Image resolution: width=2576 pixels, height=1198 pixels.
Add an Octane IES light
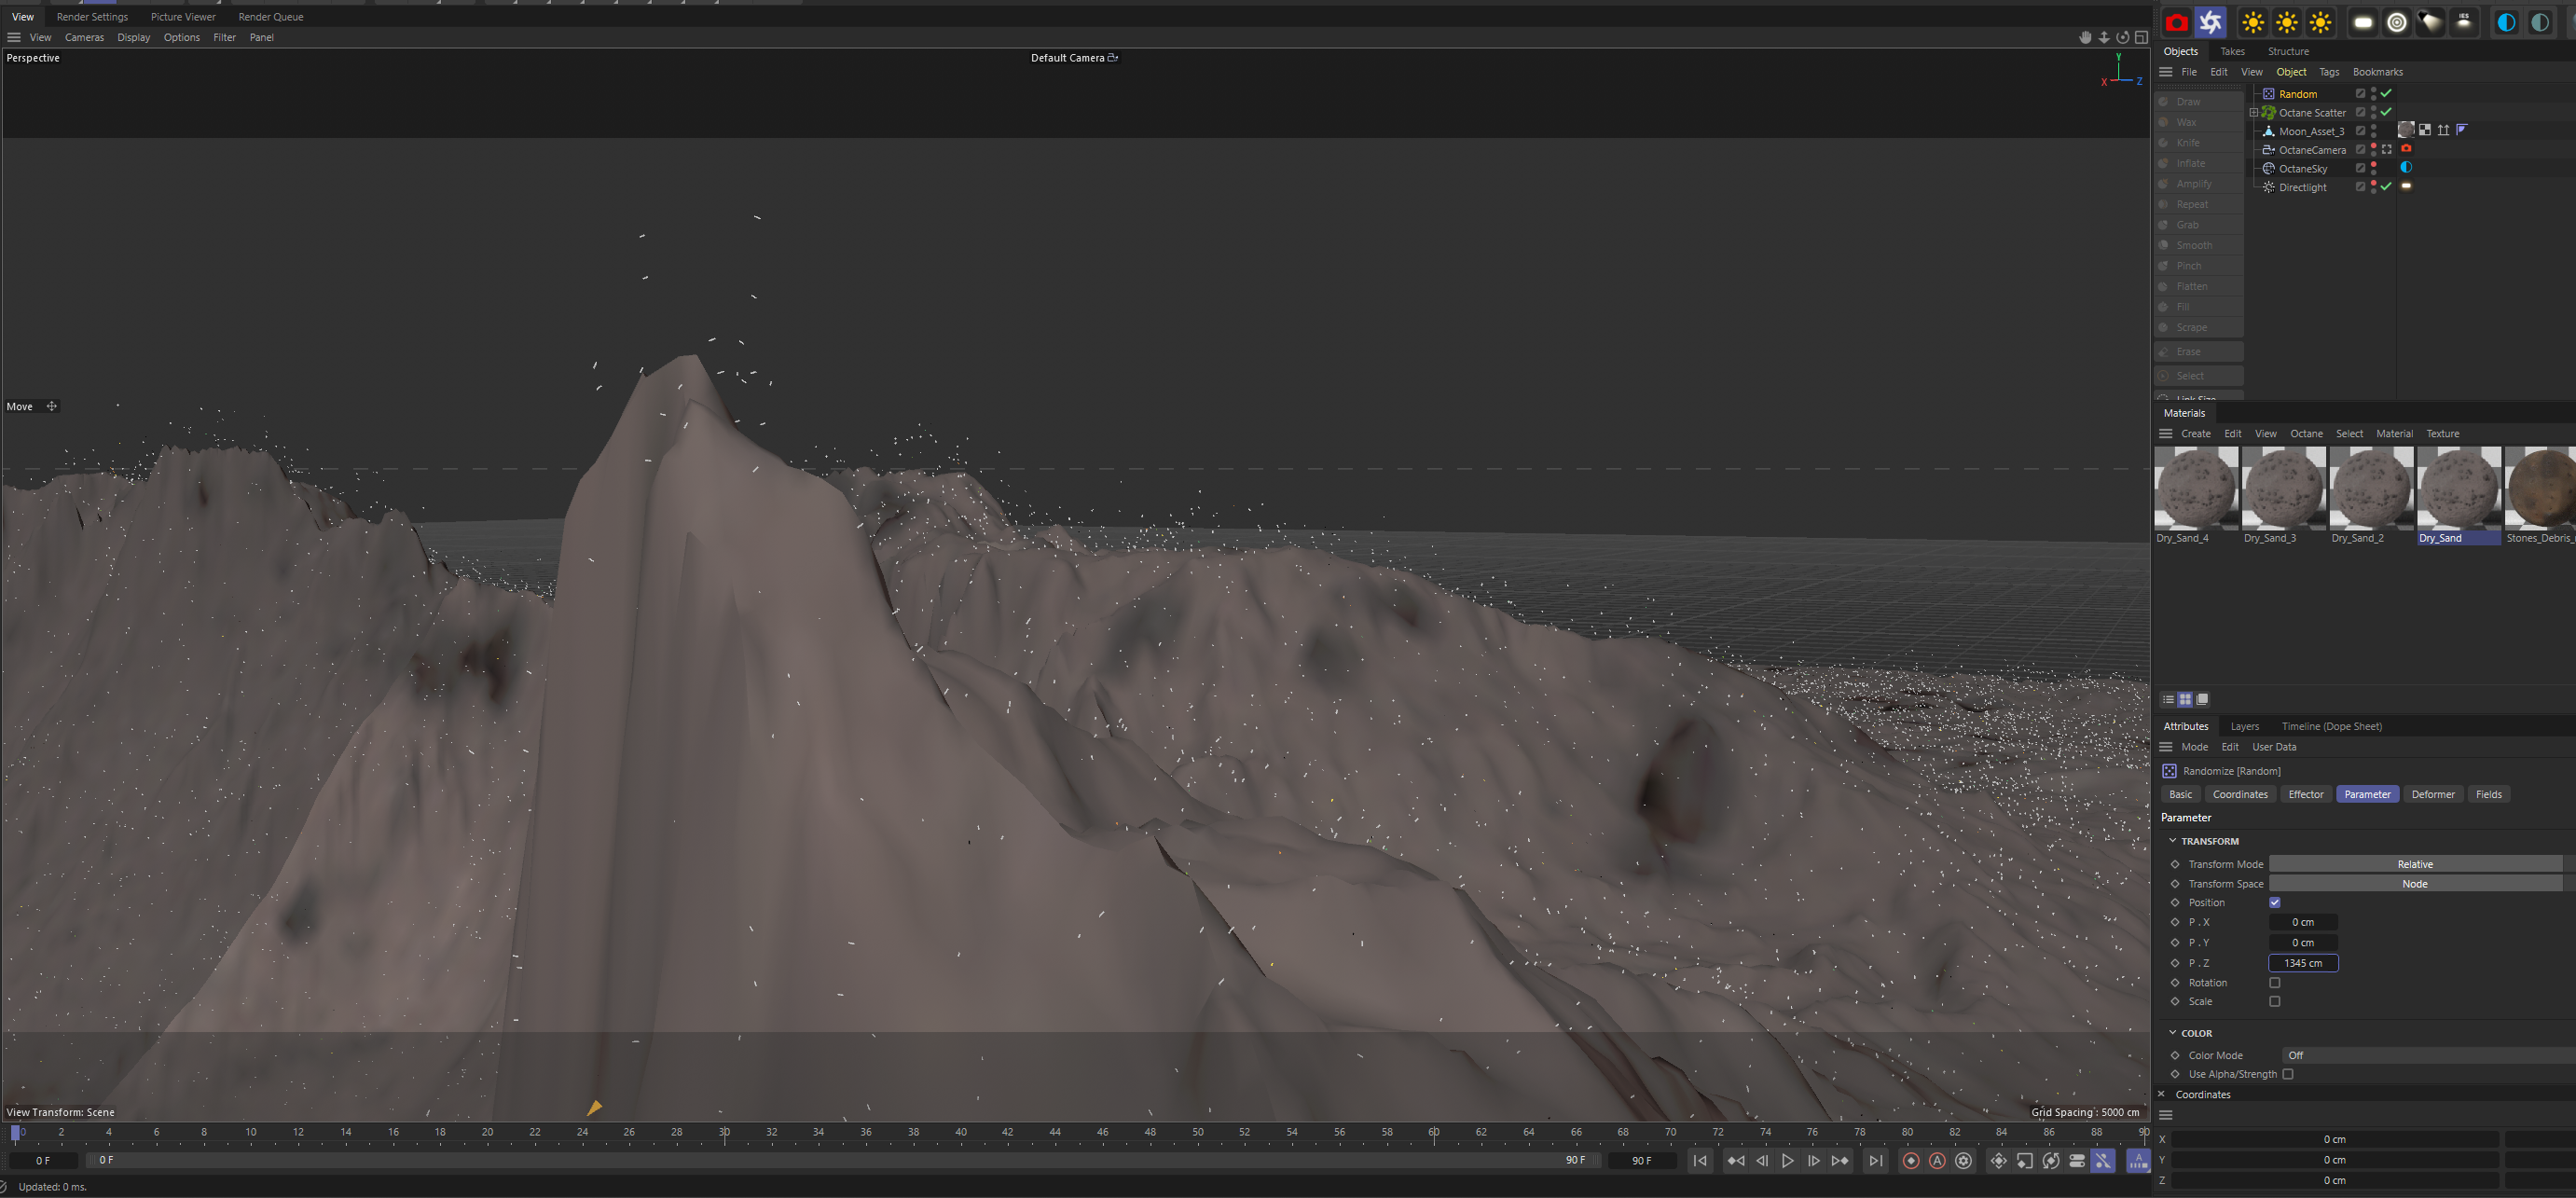pos(2464,23)
